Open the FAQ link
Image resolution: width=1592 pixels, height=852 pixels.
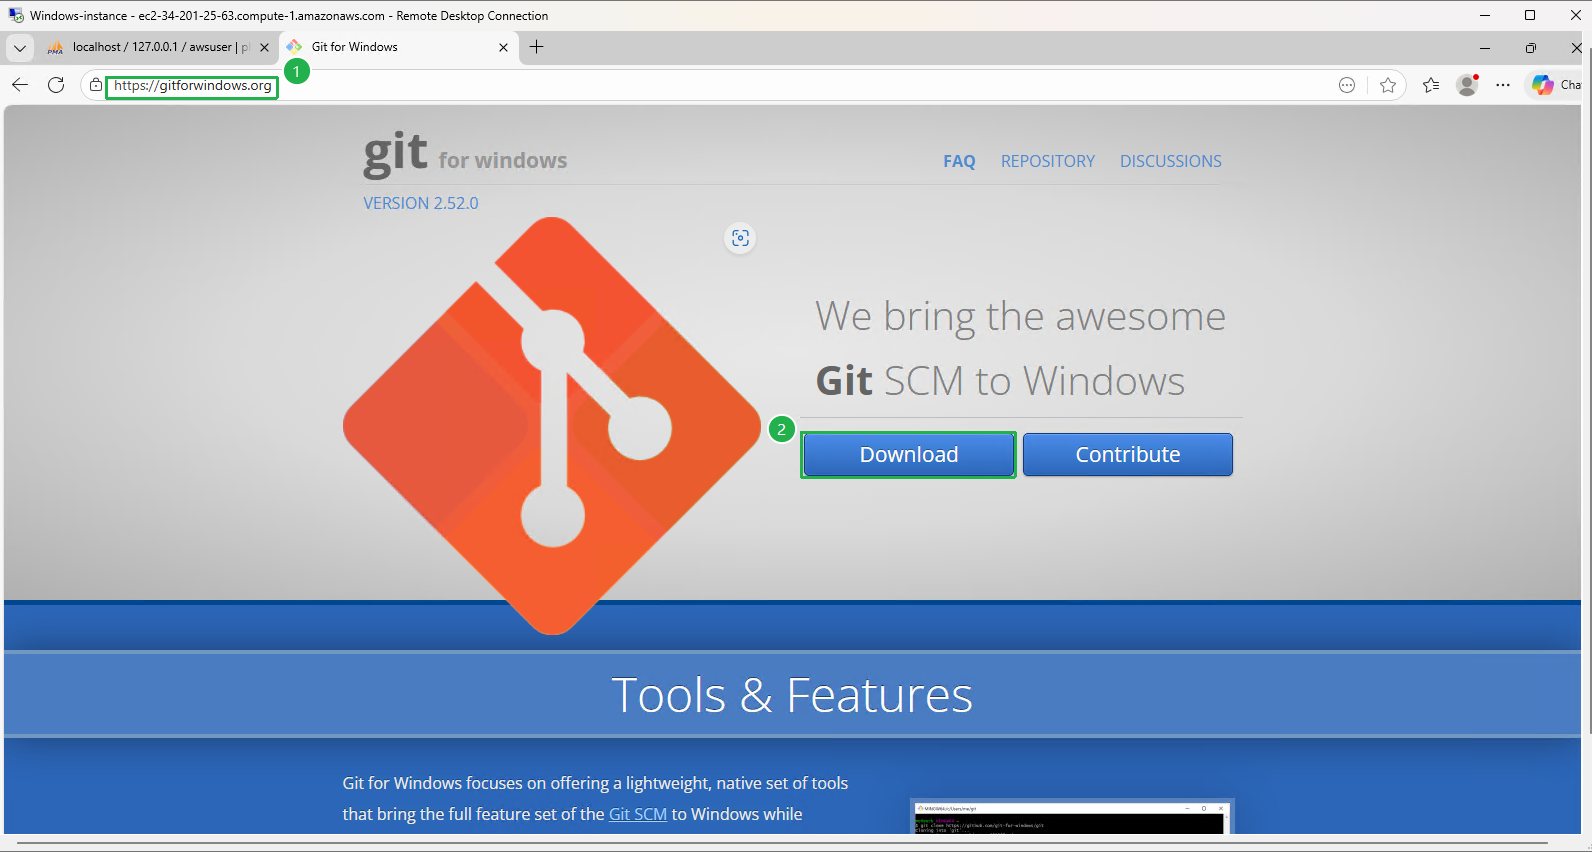coord(959,161)
